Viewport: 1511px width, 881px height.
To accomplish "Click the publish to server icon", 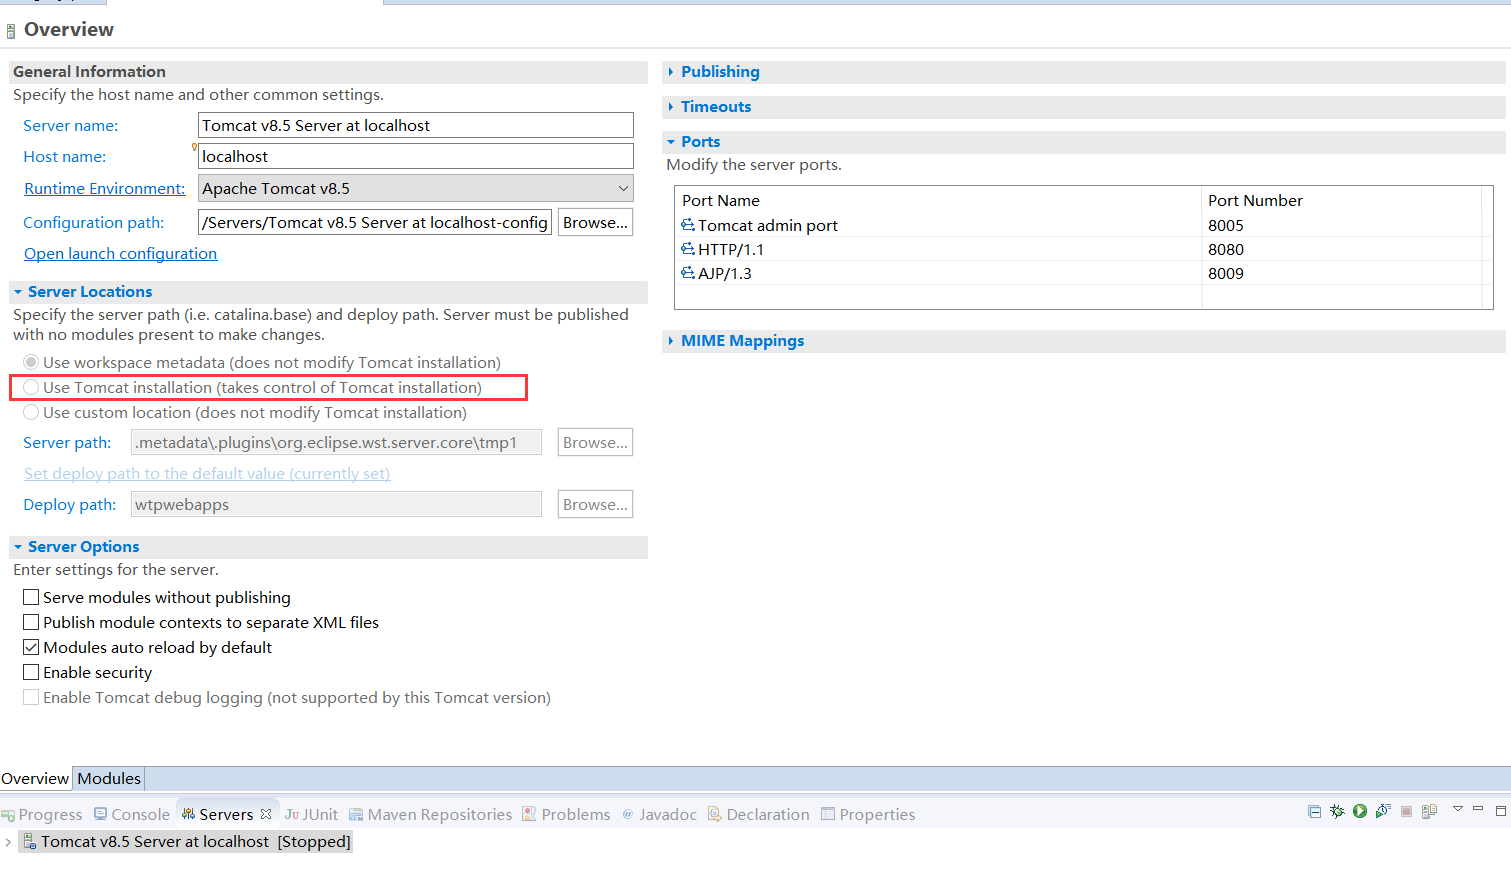I will click(1430, 811).
